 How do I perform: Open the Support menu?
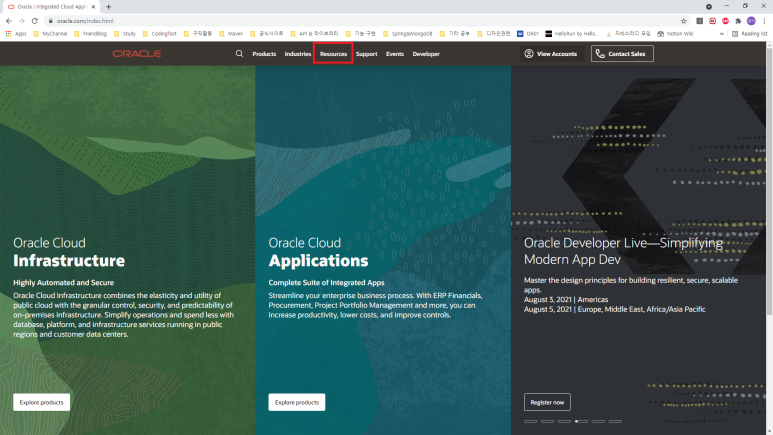[x=366, y=54]
